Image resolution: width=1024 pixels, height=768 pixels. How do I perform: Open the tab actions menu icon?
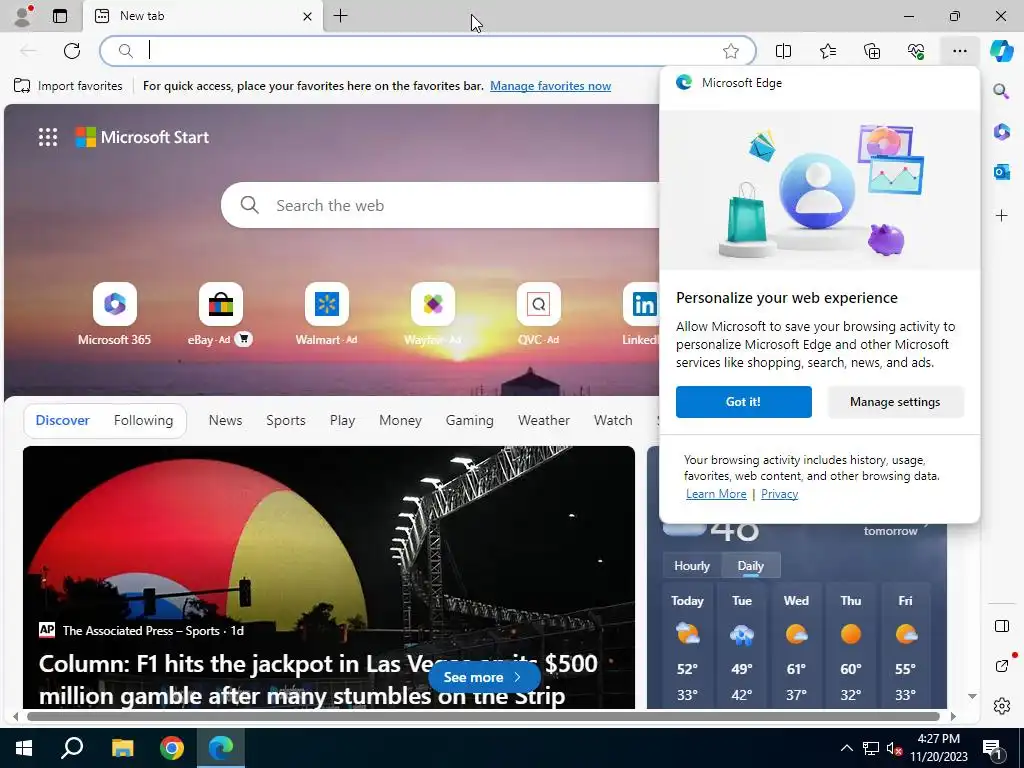click(60, 16)
